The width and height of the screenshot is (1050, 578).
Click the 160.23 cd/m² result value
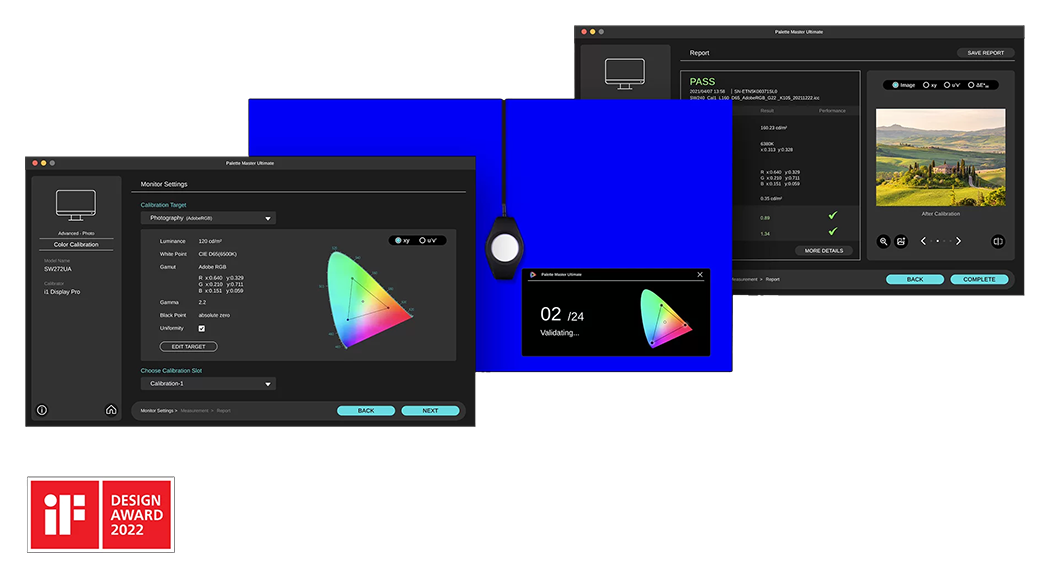pyautogui.click(x=773, y=128)
